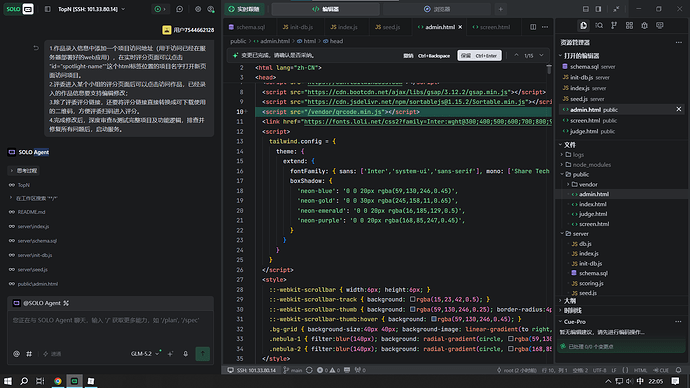
Task: Click the @ mention icon in chat input
Action: pos(16,354)
